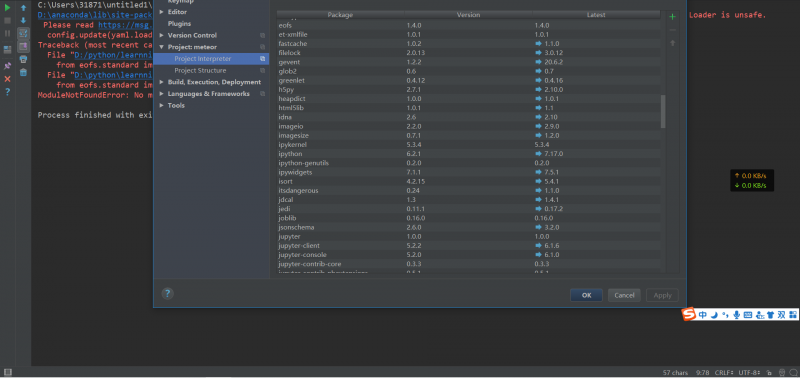The image size is (800, 378).
Task: Toggle file read-only lock icon in status bar
Action: tap(769, 372)
